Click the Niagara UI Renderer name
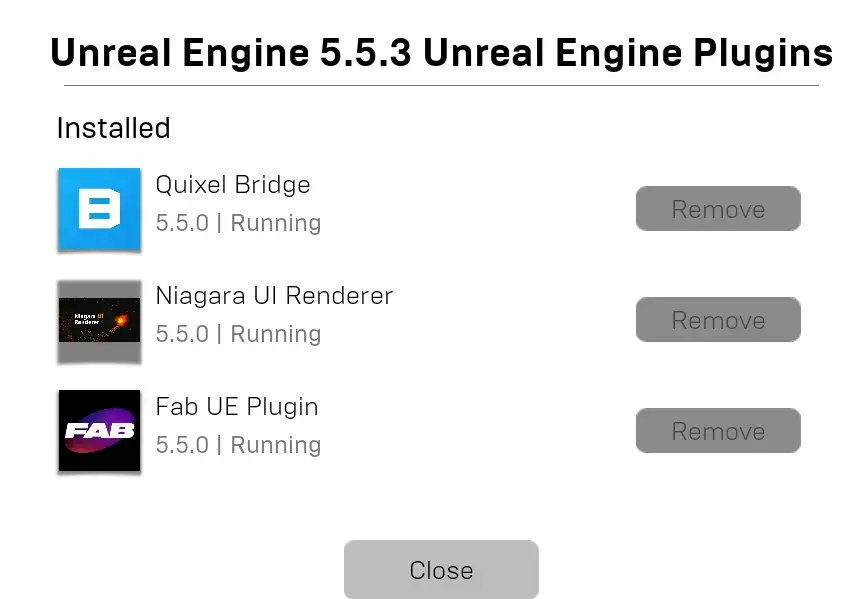This screenshot has height=599, width=857. click(274, 296)
